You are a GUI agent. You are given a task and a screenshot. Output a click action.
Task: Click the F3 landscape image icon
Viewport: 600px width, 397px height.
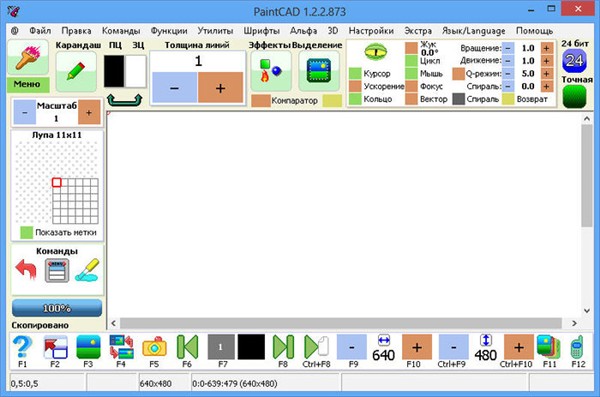click(88, 347)
